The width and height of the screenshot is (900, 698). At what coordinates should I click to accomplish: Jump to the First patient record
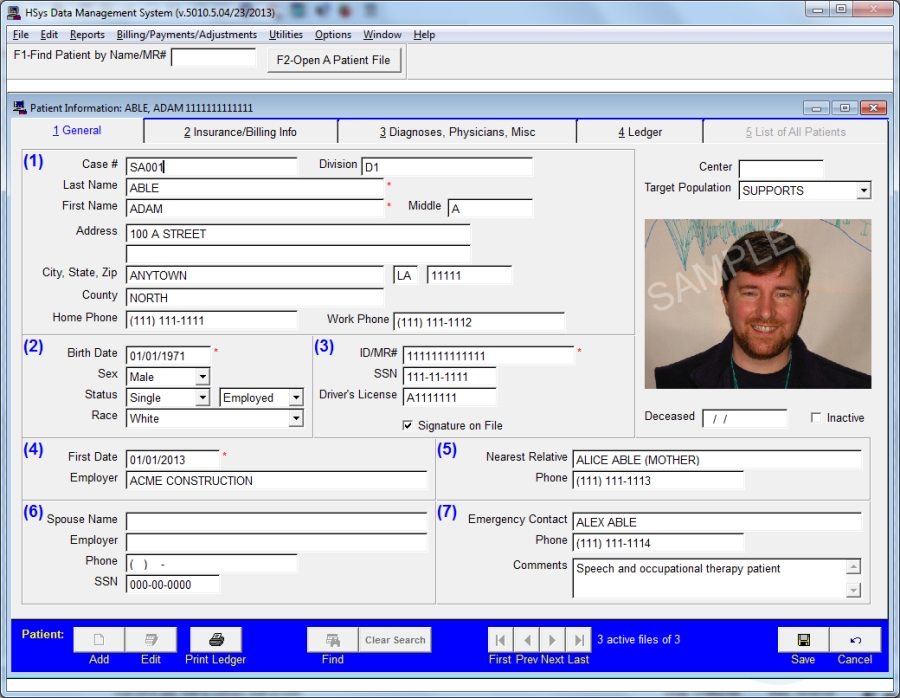(x=500, y=640)
